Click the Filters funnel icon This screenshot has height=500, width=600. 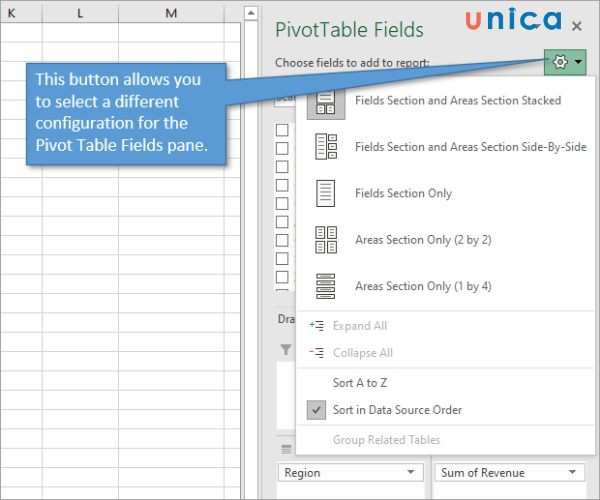[285, 349]
